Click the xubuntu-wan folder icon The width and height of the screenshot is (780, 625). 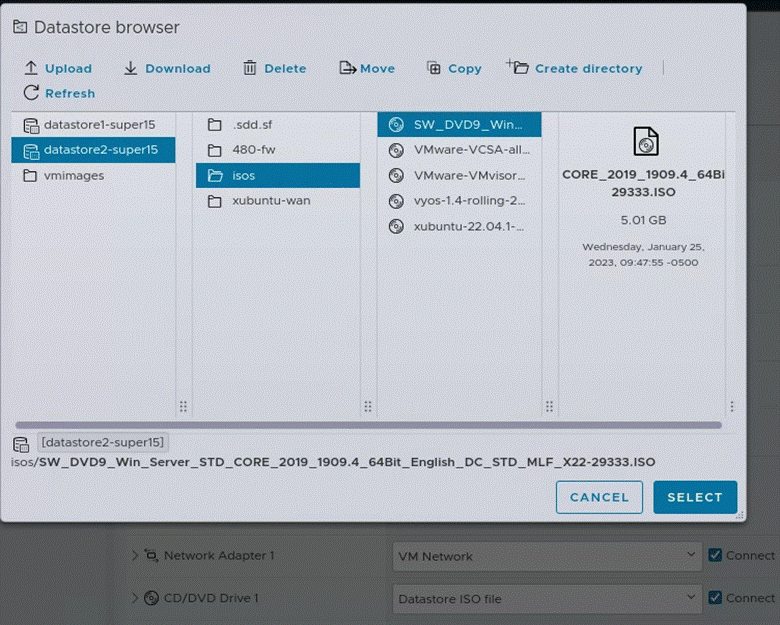[214, 201]
